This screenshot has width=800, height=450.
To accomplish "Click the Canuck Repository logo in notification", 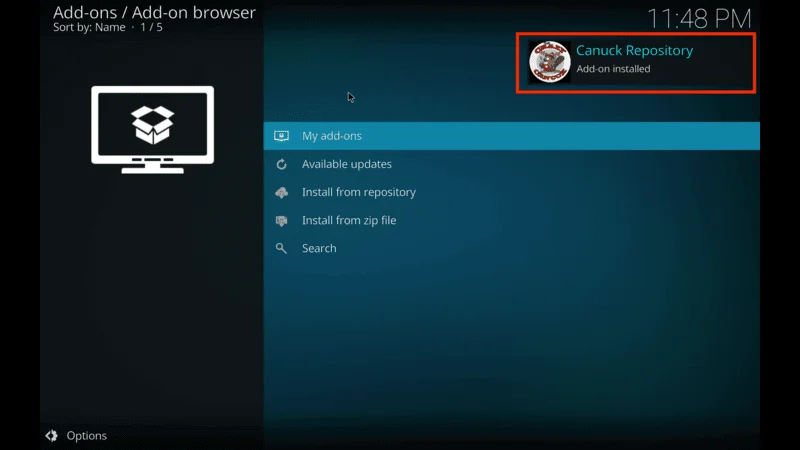I will (549, 62).
